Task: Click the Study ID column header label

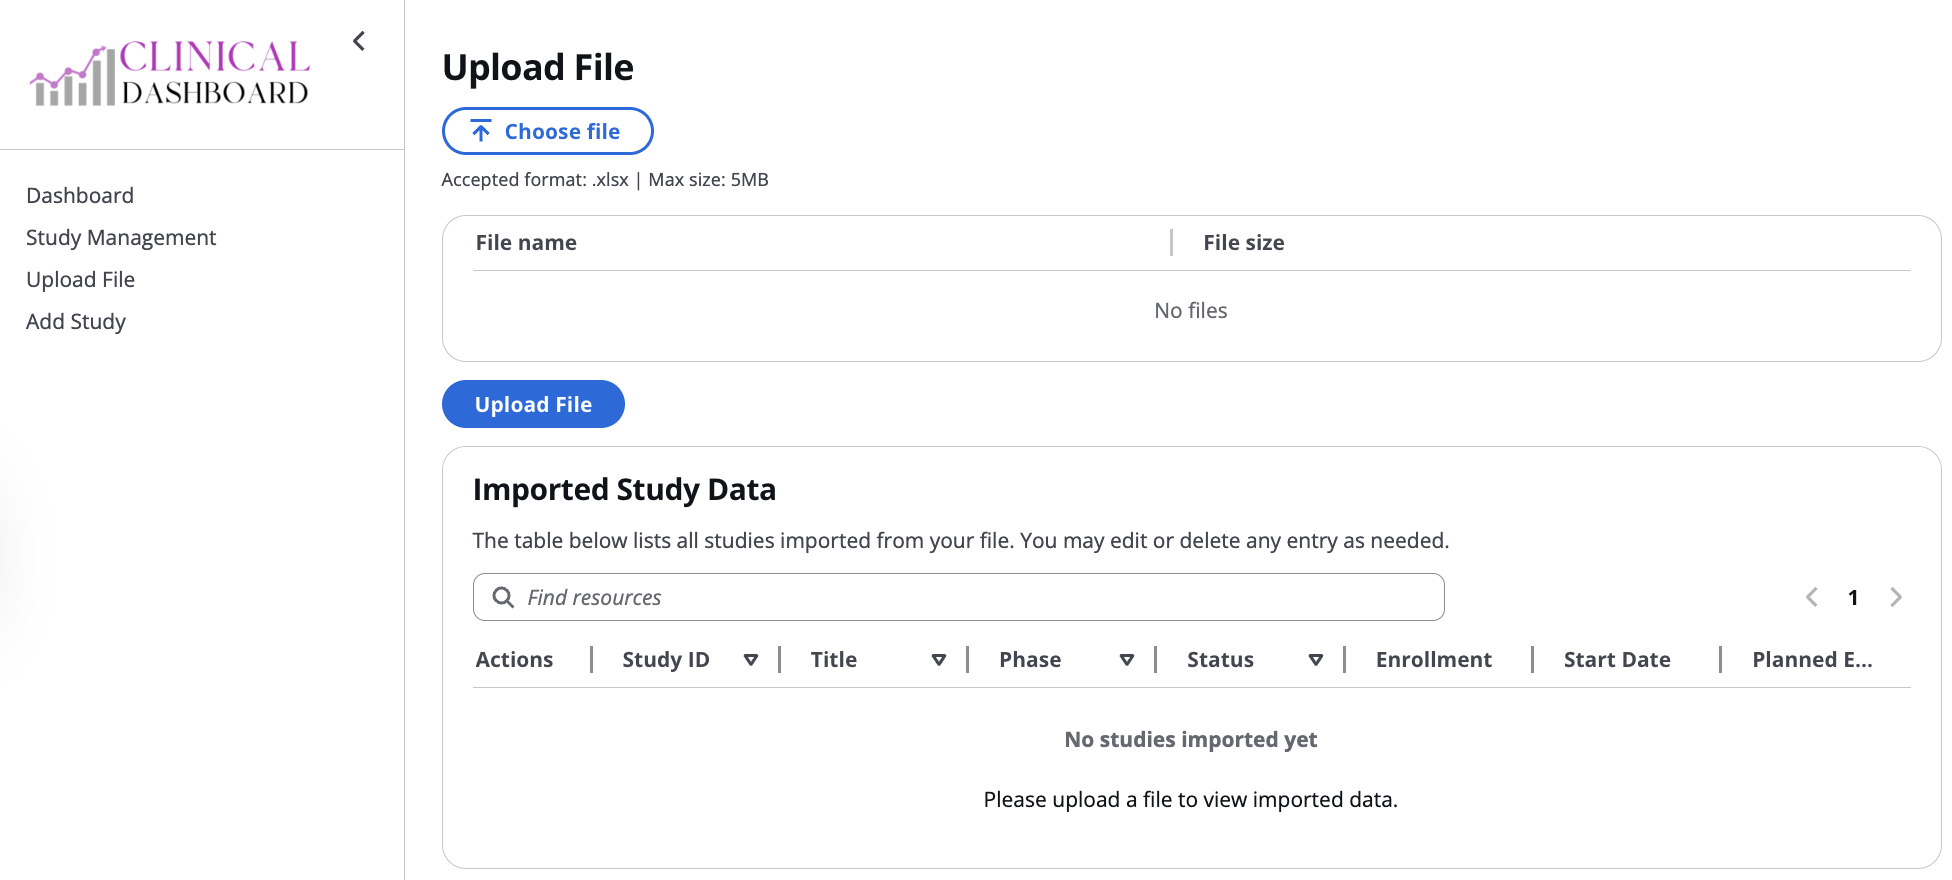Action: [x=665, y=660]
